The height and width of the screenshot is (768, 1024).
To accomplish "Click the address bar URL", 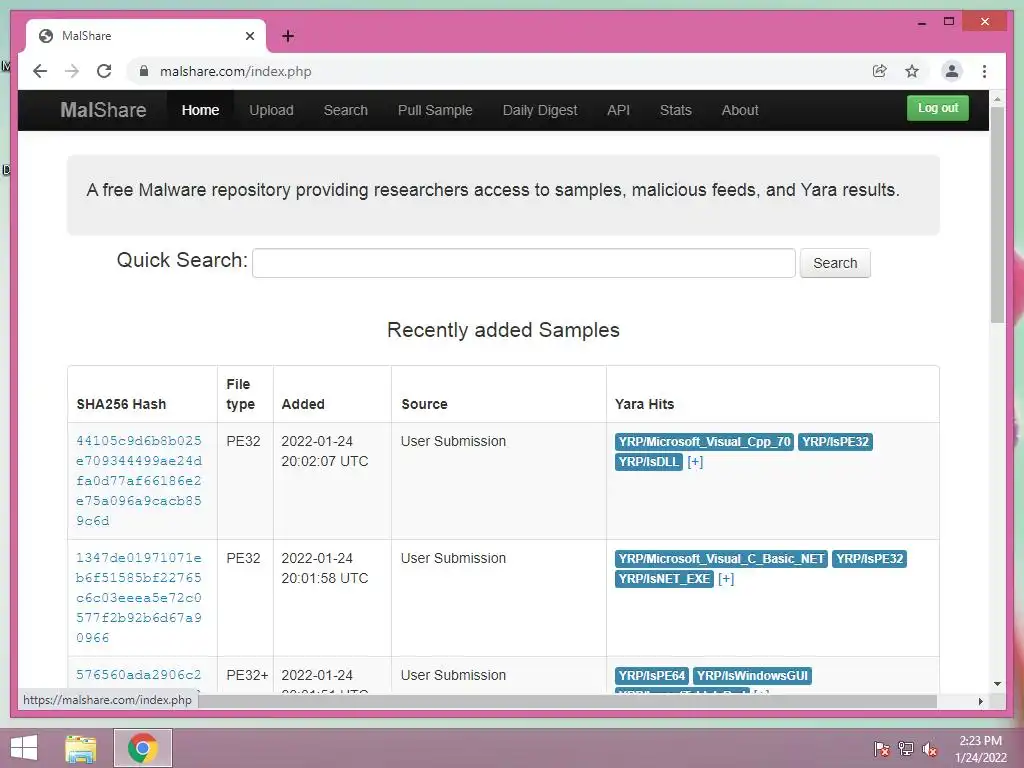I will tap(236, 71).
